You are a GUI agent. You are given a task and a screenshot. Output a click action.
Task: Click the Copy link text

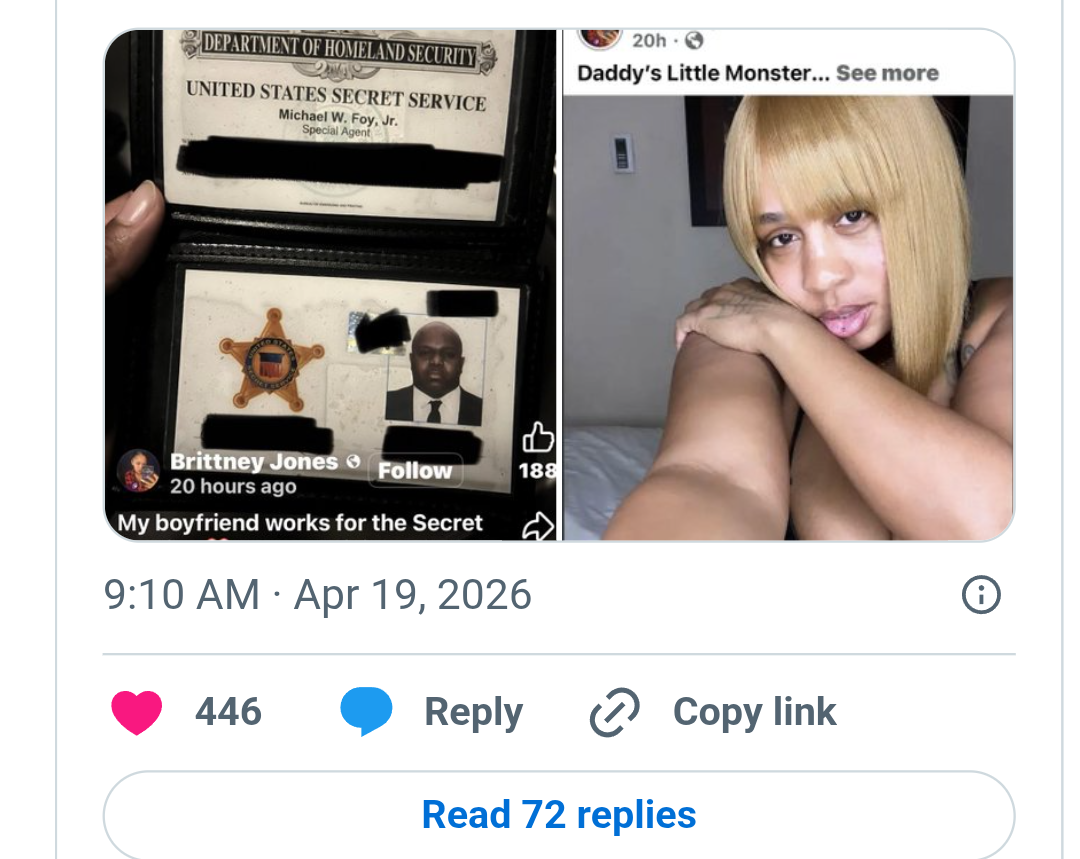click(x=754, y=712)
